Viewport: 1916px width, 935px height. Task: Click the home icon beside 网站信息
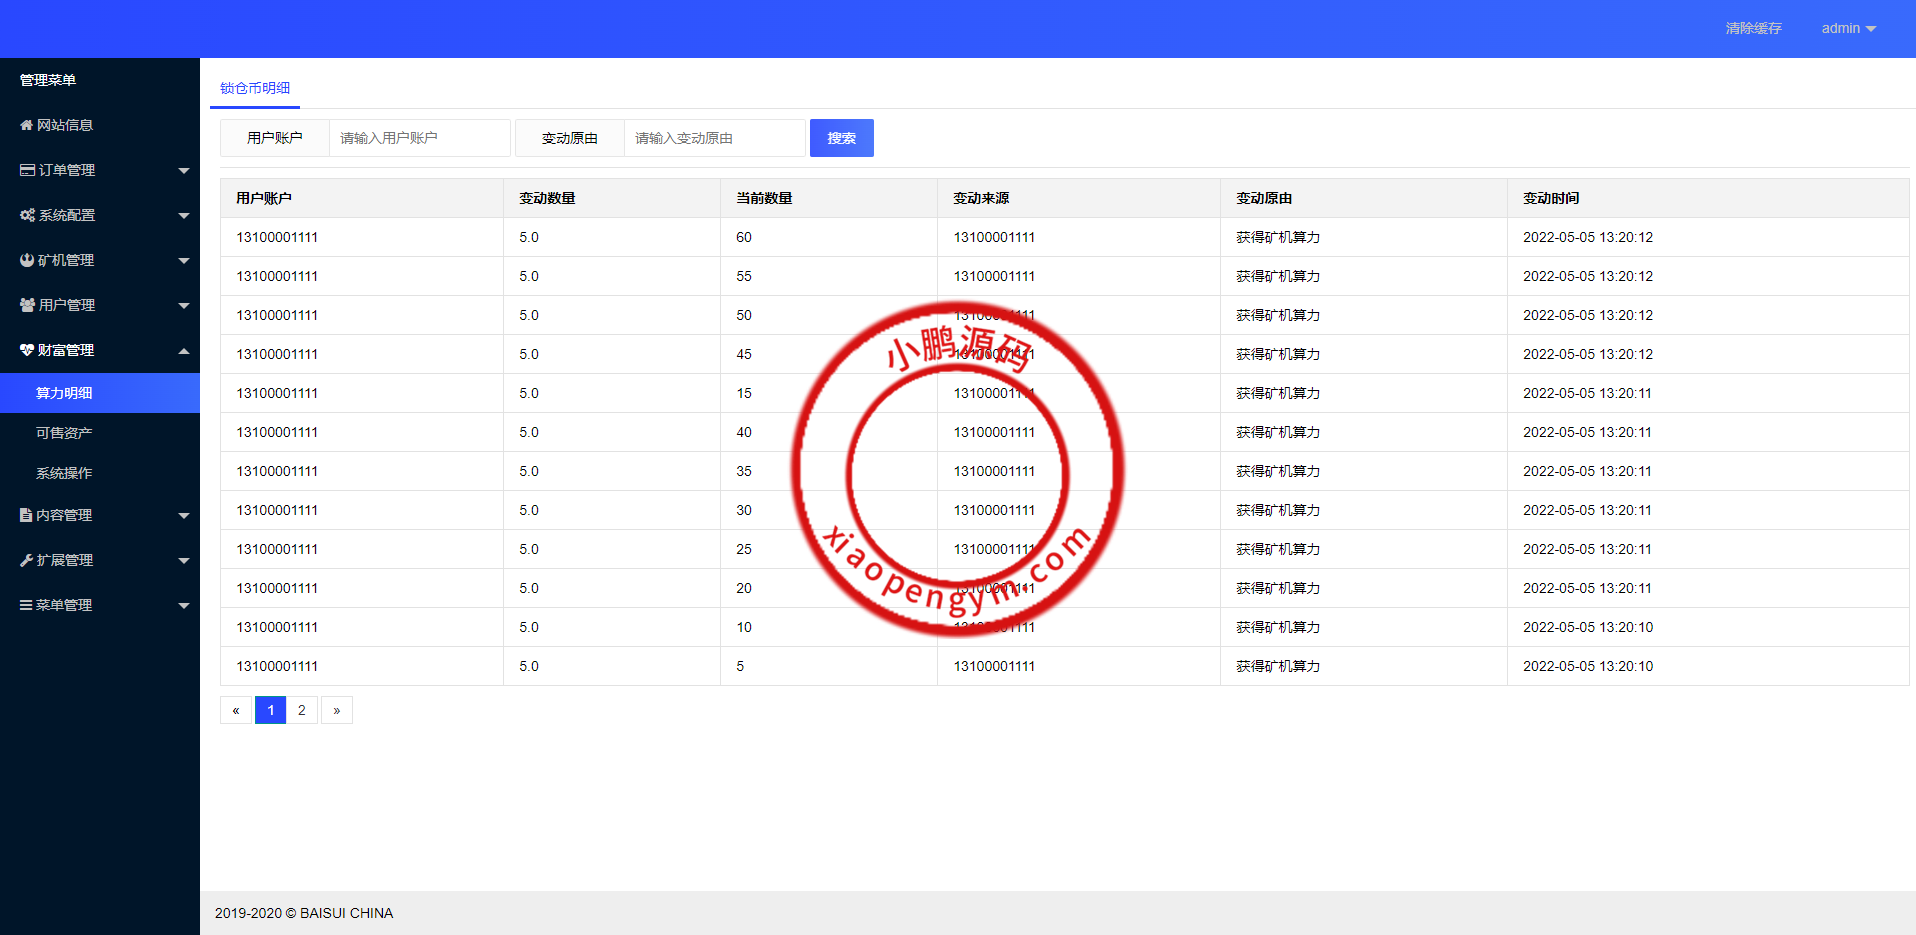27,125
